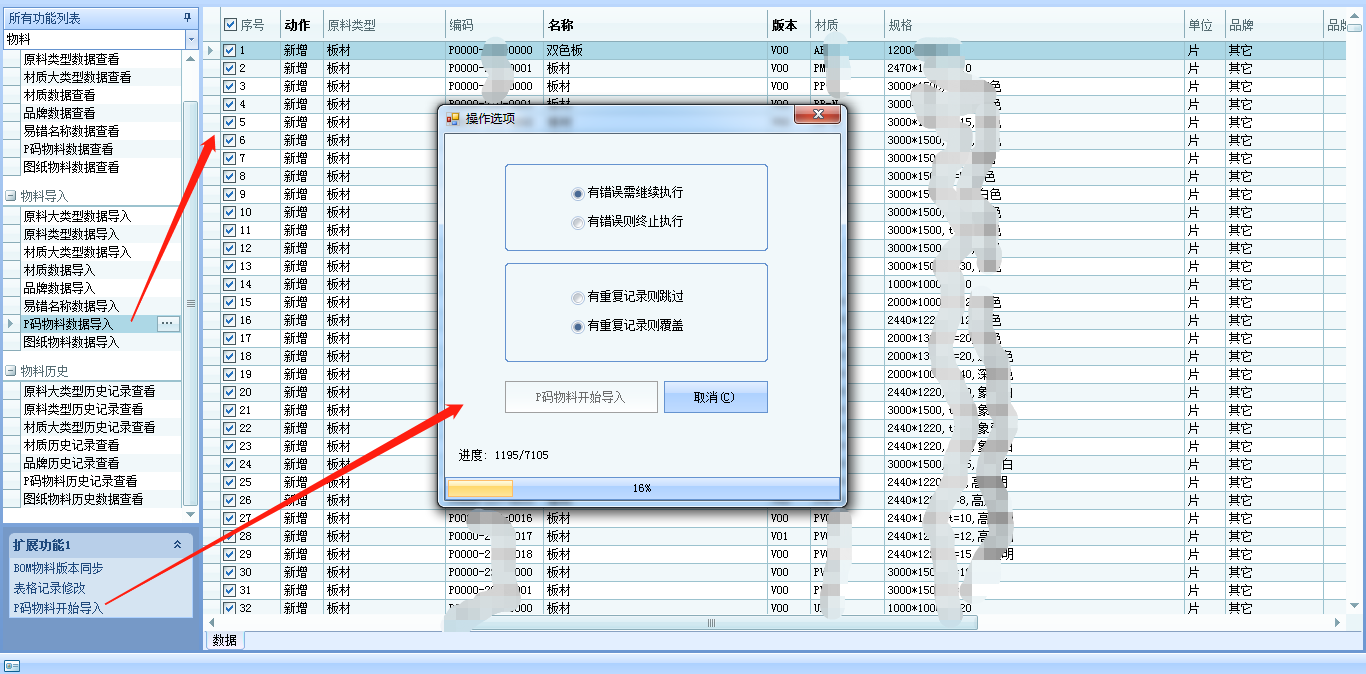Open 材质数据查看 item
1366x674 pixels.
pos(59,95)
